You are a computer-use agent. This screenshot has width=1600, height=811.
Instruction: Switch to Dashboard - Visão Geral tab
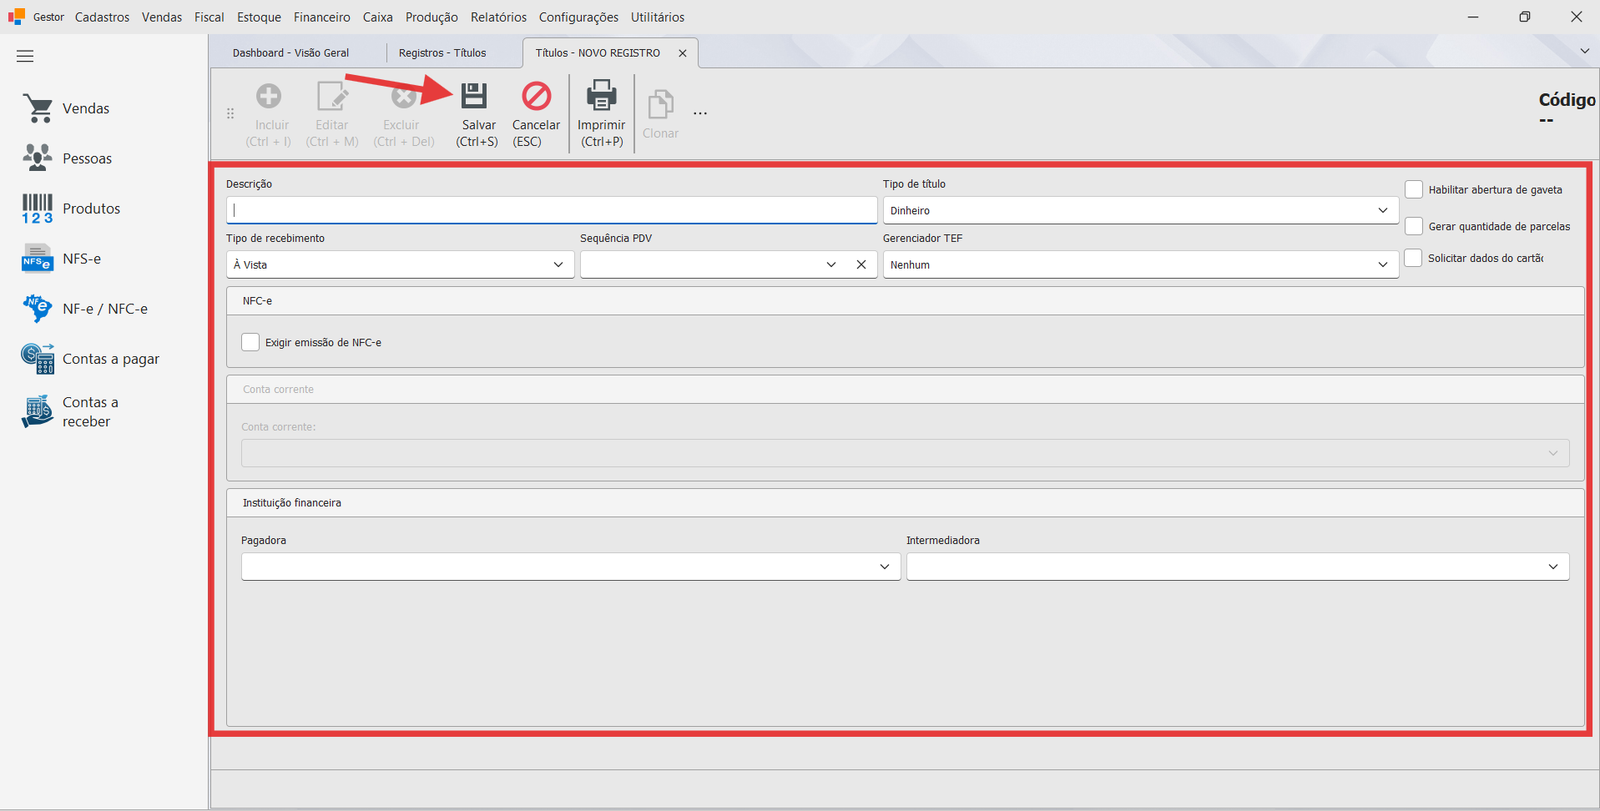pyautogui.click(x=291, y=53)
